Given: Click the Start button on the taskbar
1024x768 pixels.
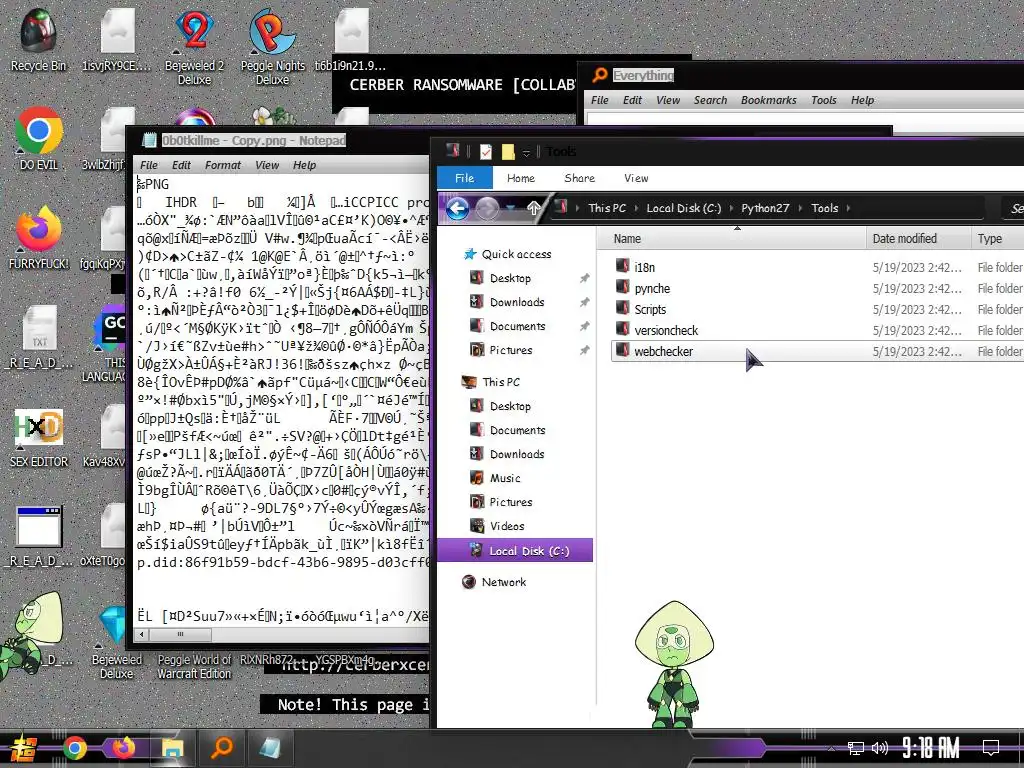Looking at the screenshot, I should [24, 748].
